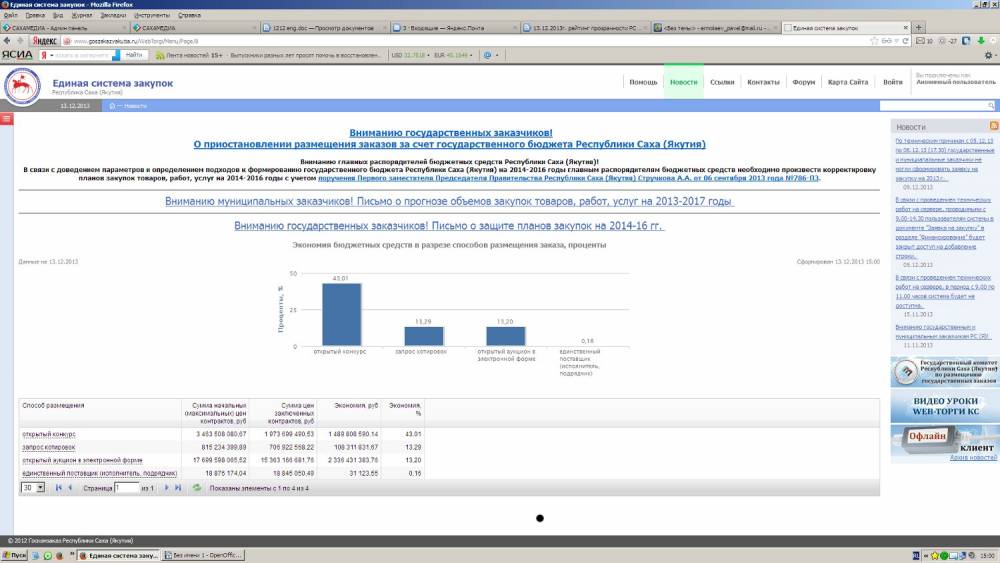
Task: Click the "Войти" login link
Action: pyautogui.click(x=892, y=82)
